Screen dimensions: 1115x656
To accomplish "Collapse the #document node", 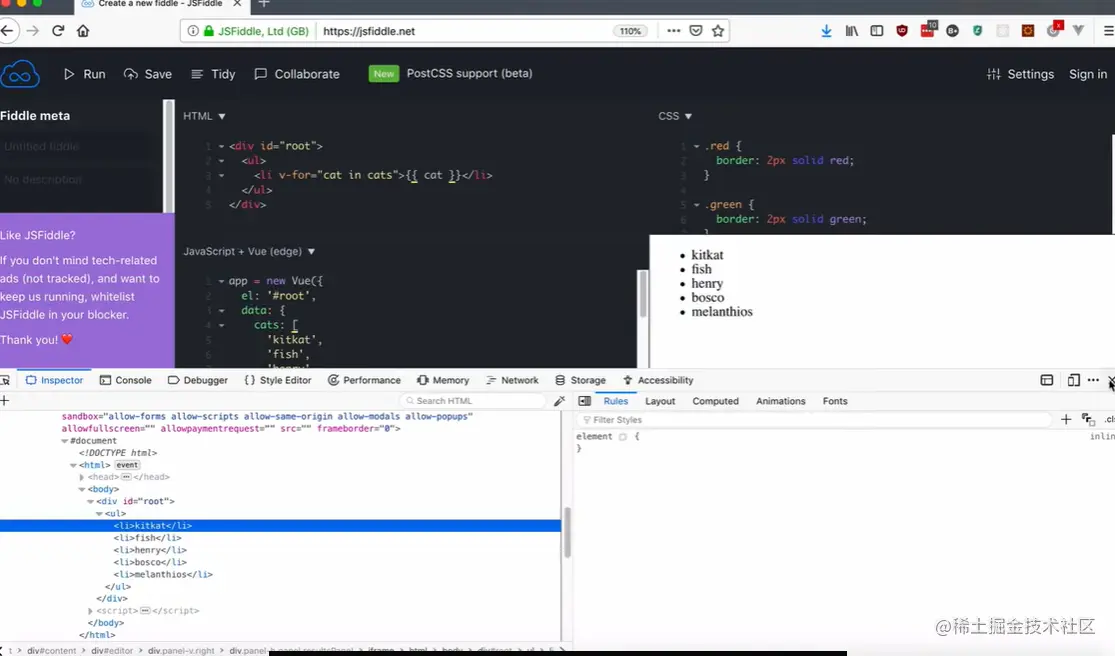I will pos(65,441).
